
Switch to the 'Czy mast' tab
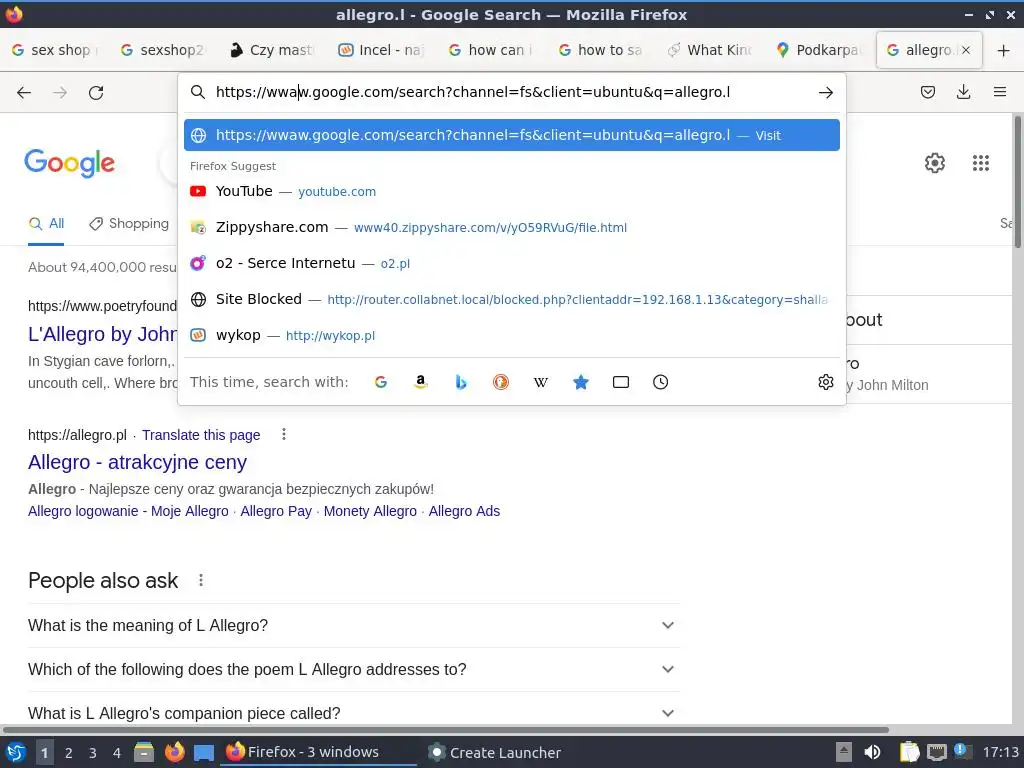click(274, 50)
